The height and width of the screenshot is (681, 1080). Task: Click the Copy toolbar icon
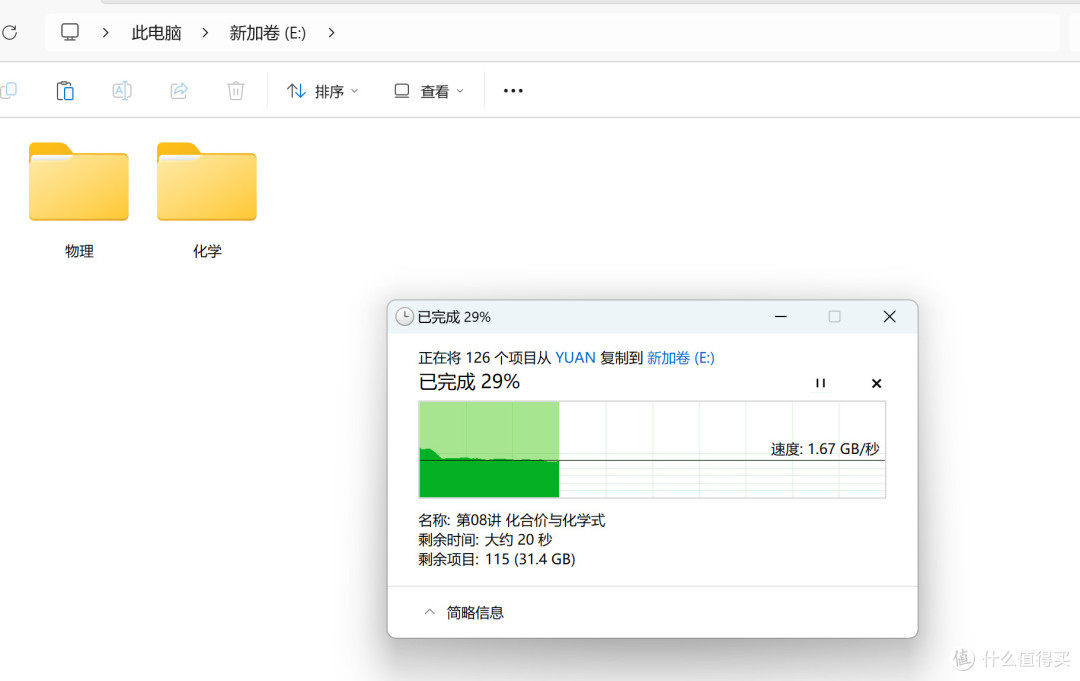pyautogui.click(x=8, y=91)
